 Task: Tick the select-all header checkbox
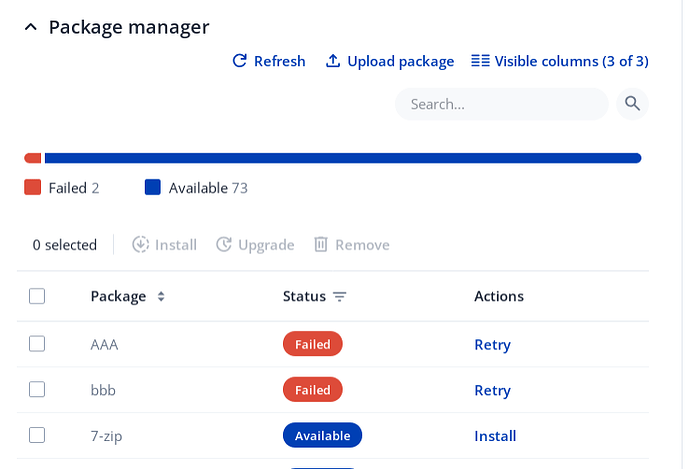[x=37, y=296]
